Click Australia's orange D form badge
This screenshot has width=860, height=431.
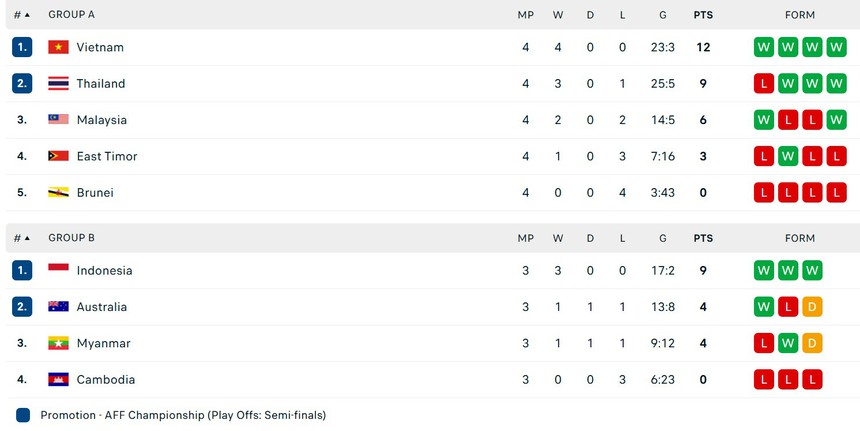(x=812, y=307)
